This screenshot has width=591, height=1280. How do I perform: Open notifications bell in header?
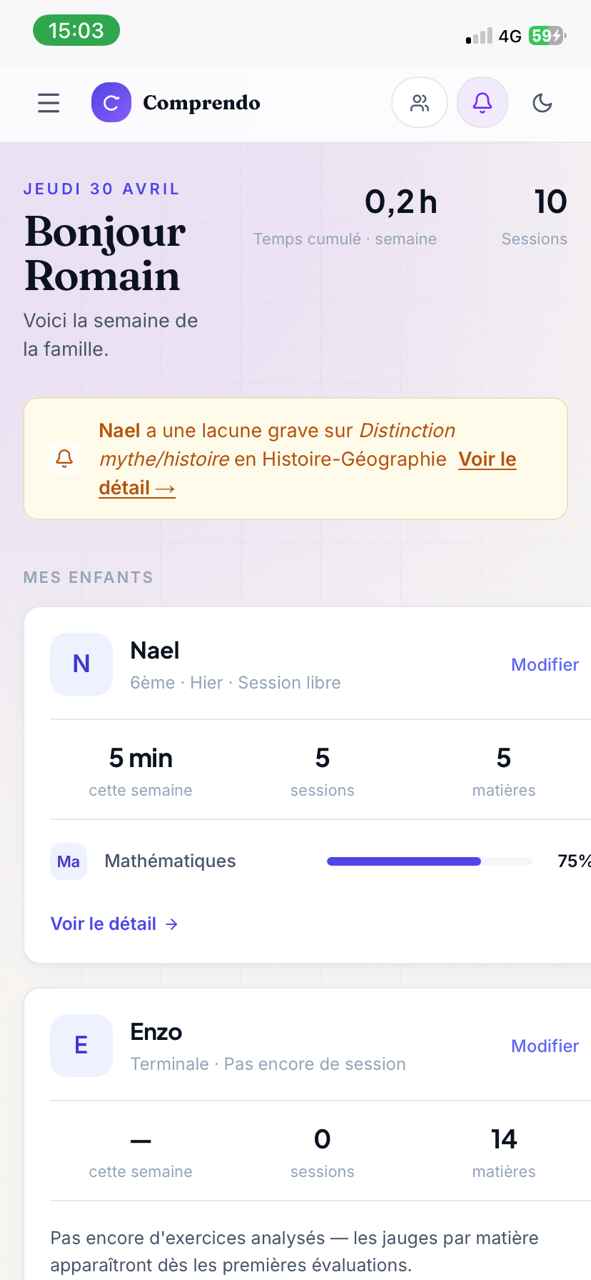tap(482, 102)
